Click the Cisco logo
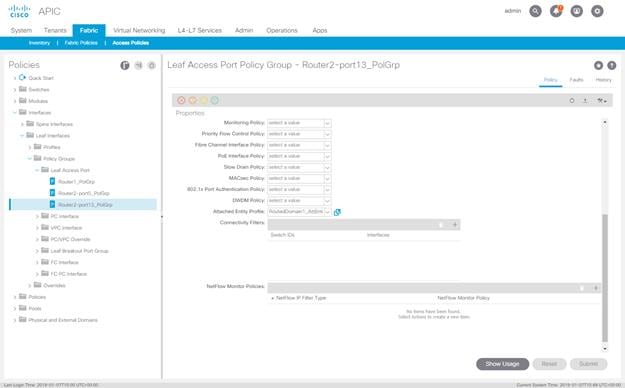625x388 pixels. click(x=19, y=11)
